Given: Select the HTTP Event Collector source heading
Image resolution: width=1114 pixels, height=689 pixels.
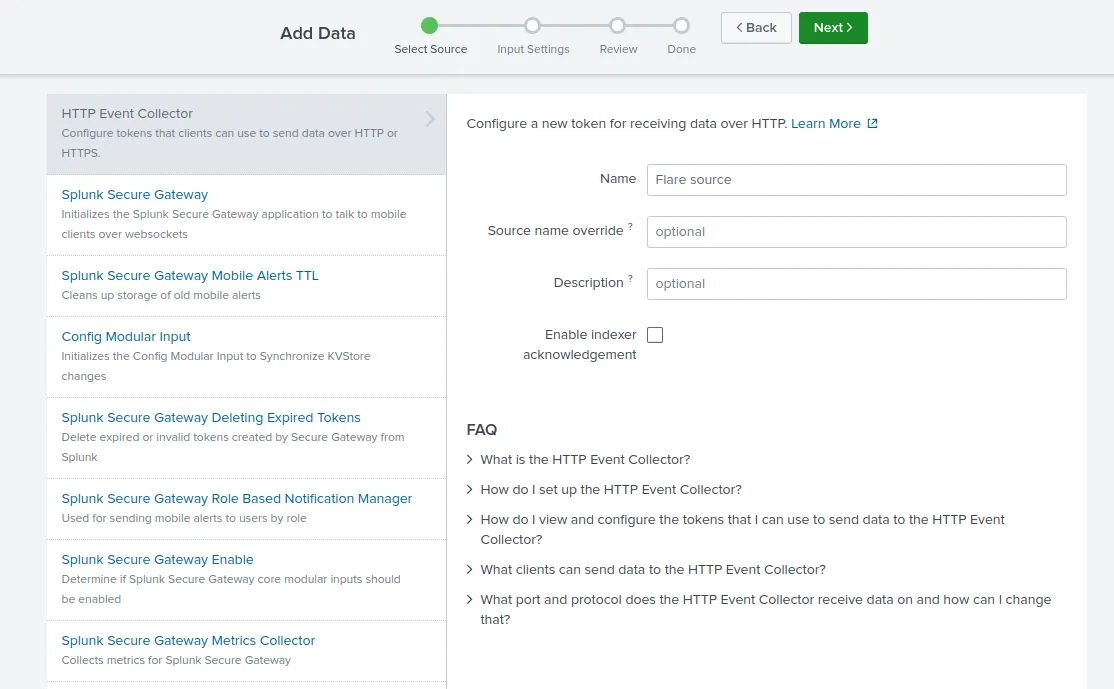Looking at the screenshot, I should tap(127, 114).
